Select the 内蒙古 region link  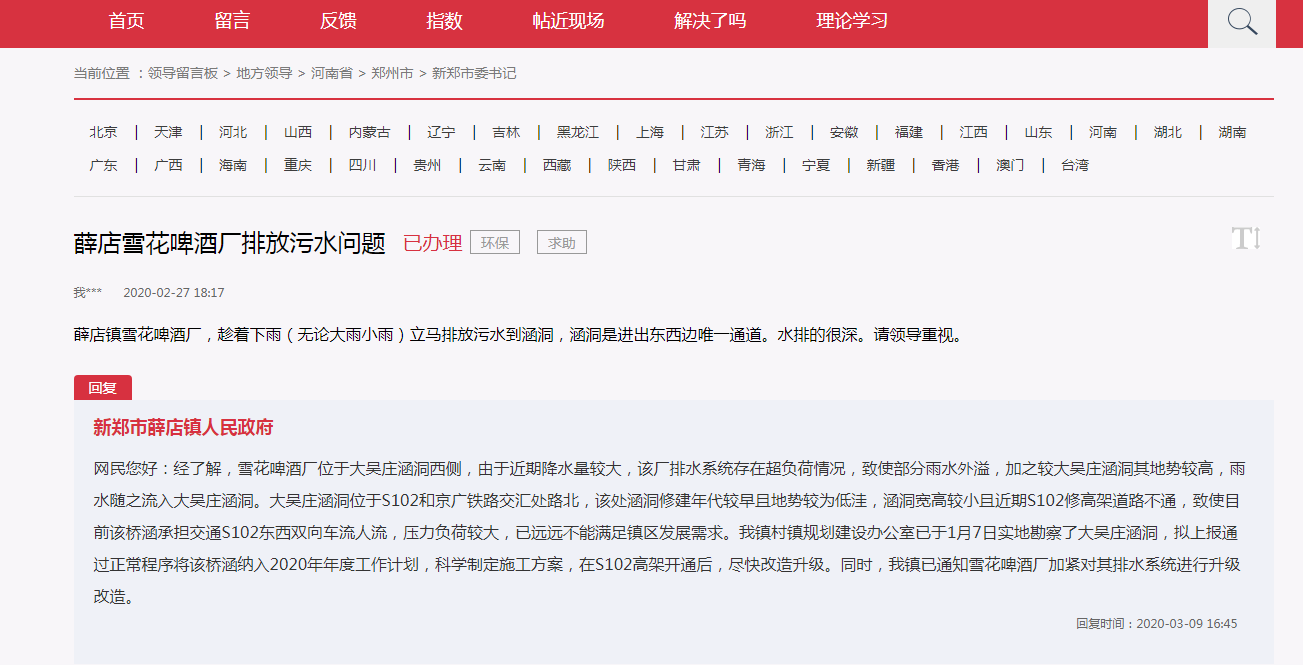pyautogui.click(x=370, y=132)
